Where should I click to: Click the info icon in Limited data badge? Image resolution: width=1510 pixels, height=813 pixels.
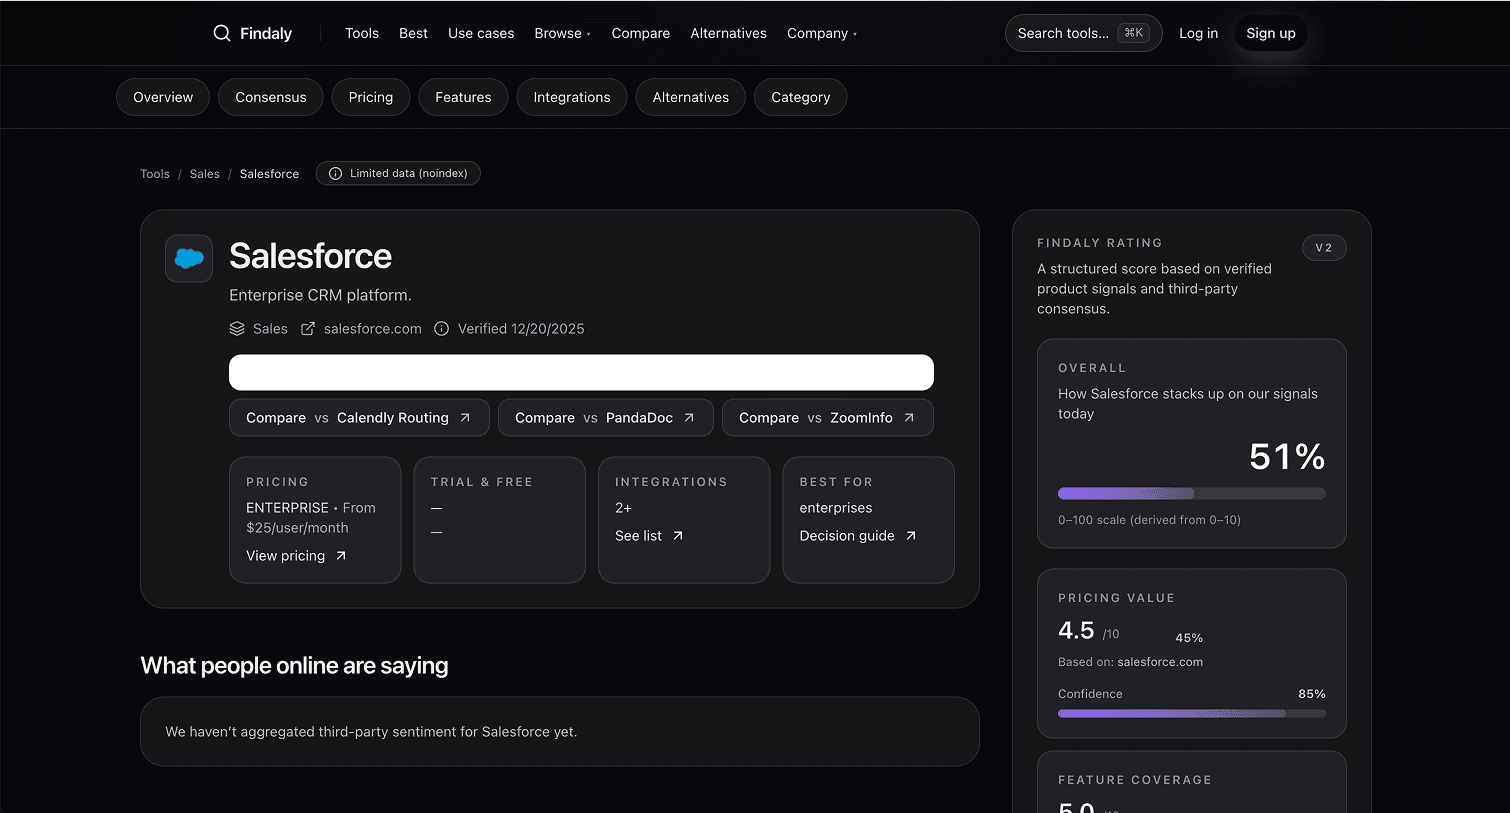pos(336,174)
